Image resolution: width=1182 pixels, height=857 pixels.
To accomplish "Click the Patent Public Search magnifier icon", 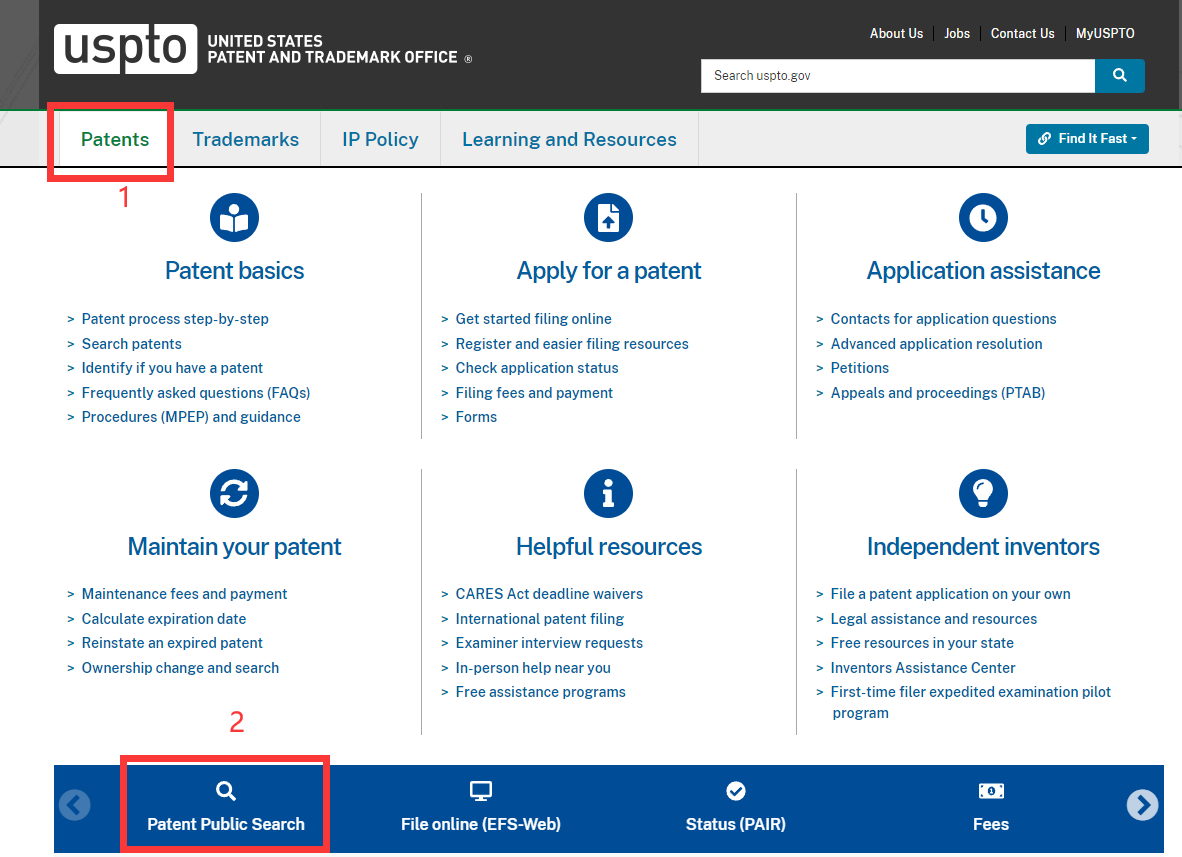I will click(225, 791).
